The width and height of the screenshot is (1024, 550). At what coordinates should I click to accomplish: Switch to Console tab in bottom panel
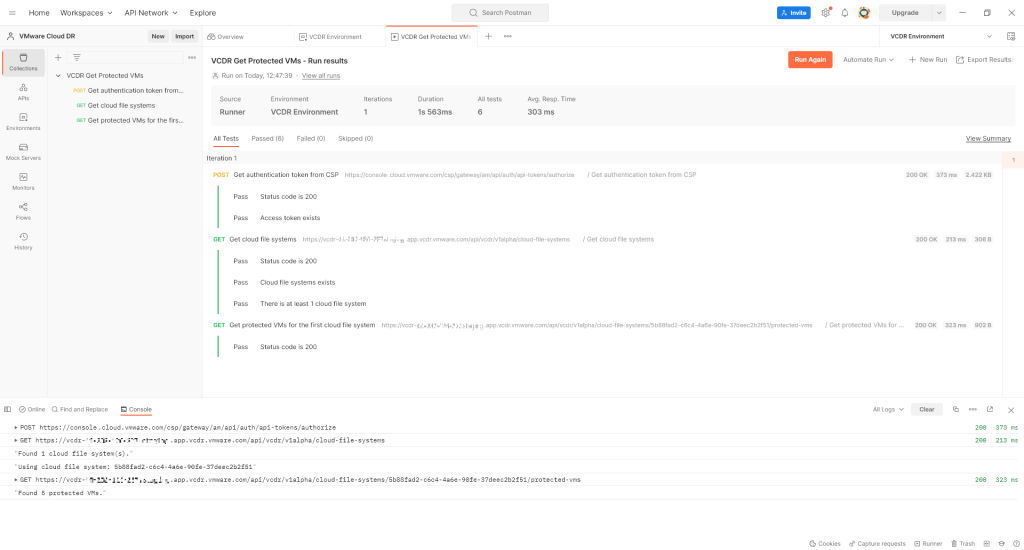(x=136, y=410)
